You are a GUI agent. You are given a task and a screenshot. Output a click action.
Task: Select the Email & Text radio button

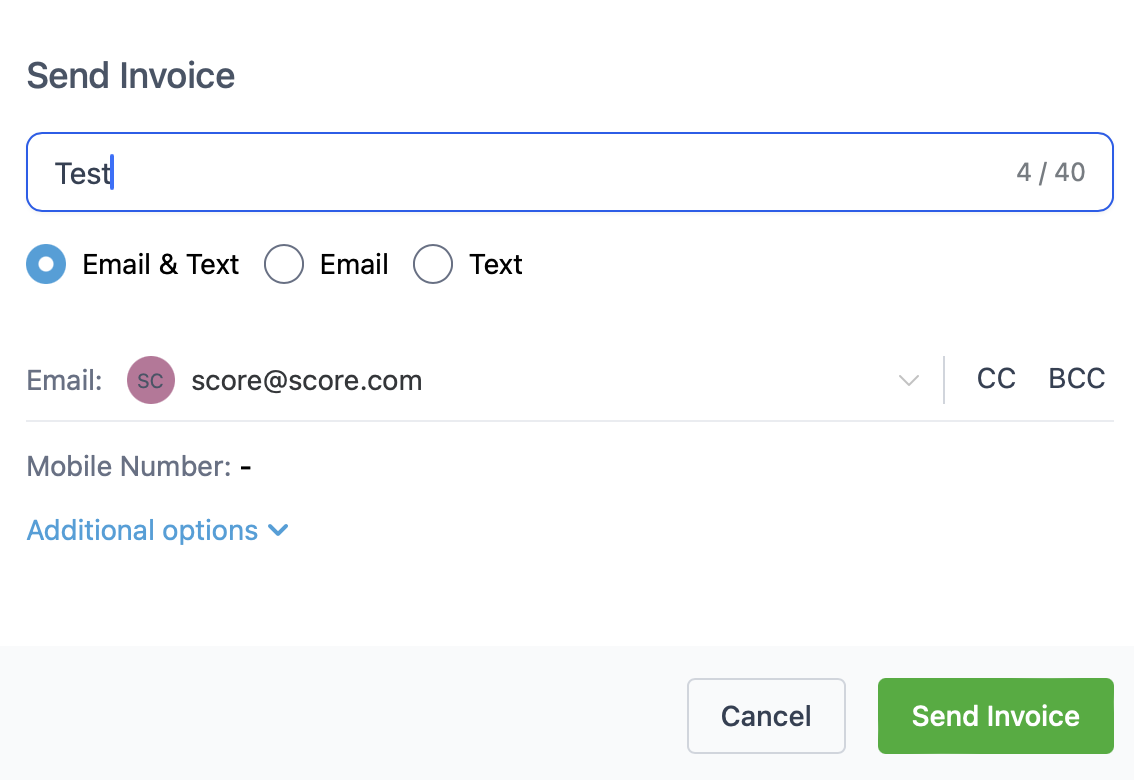(46, 264)
